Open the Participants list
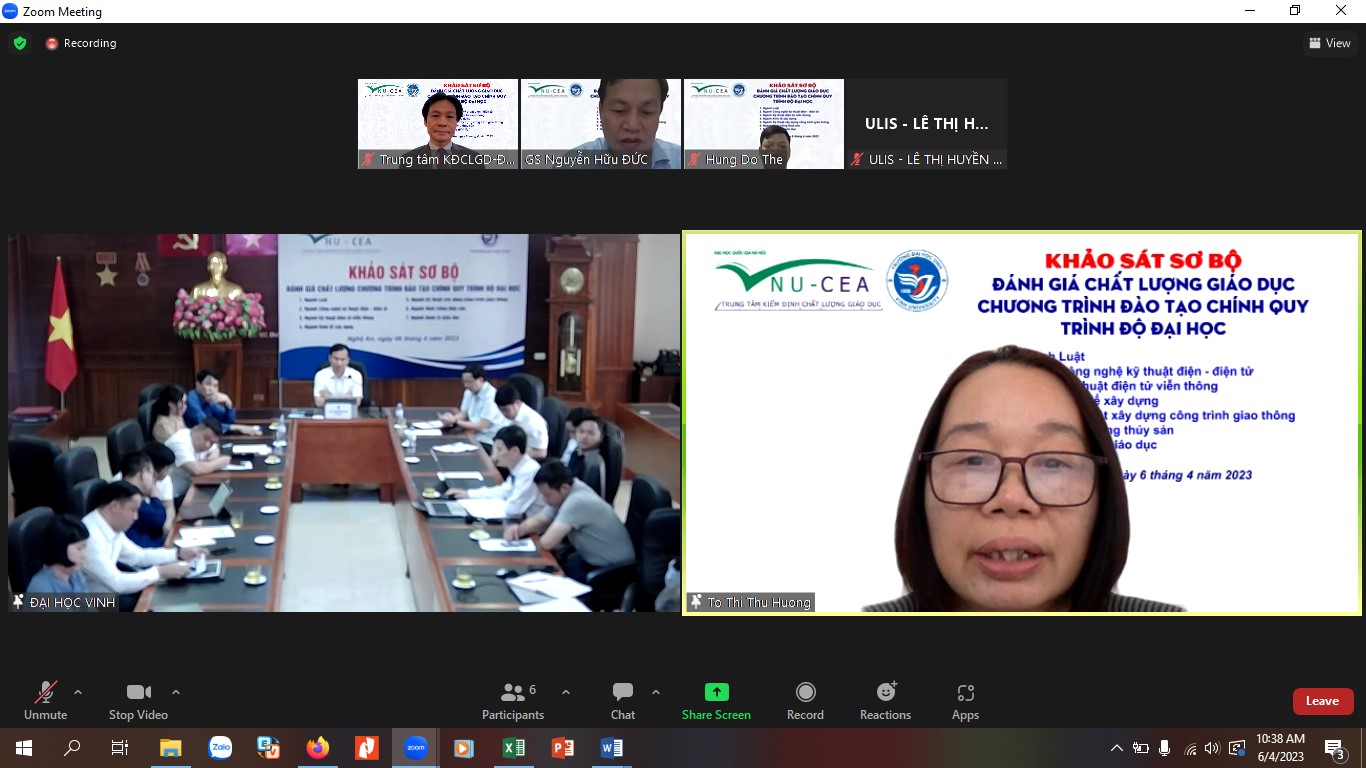 (x=513, y=700)
